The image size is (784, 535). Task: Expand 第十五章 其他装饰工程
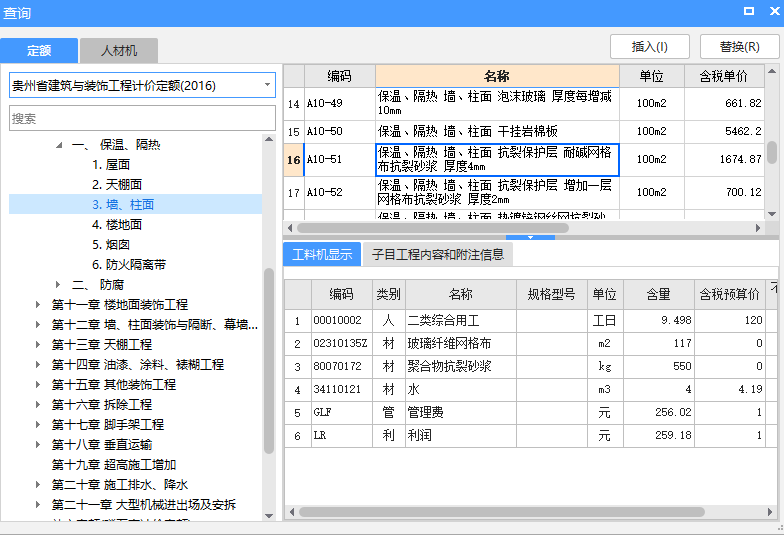pos(38,384)
